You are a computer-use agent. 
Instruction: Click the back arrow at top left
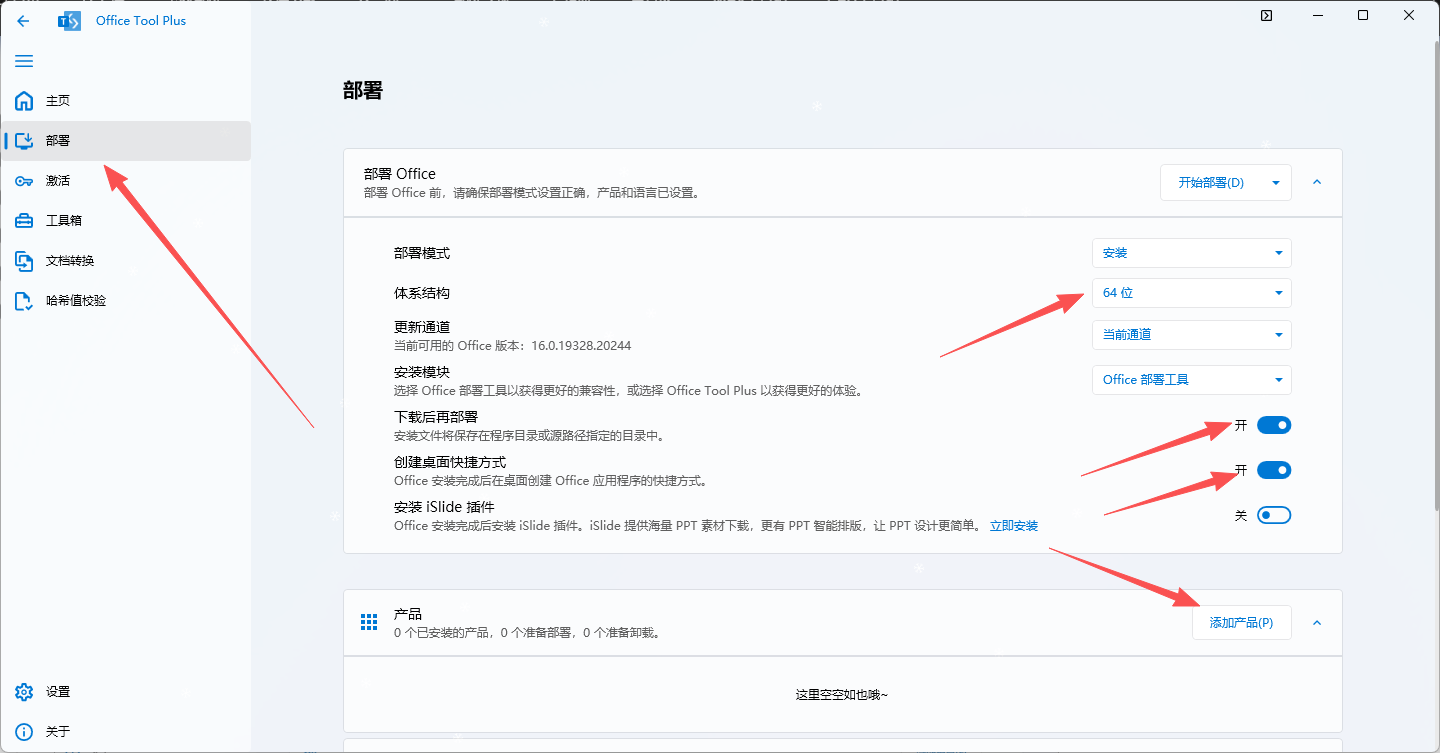tap(23, 20)
